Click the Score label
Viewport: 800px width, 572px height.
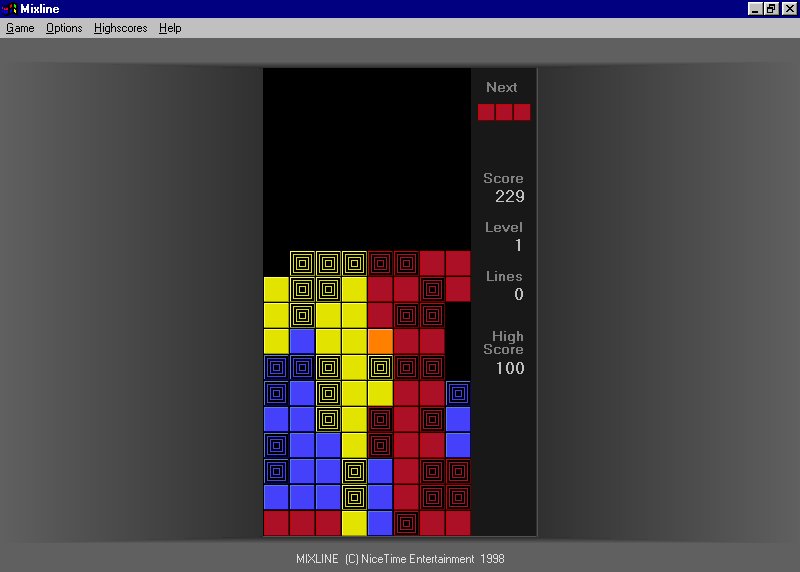[x=503, y=178]
